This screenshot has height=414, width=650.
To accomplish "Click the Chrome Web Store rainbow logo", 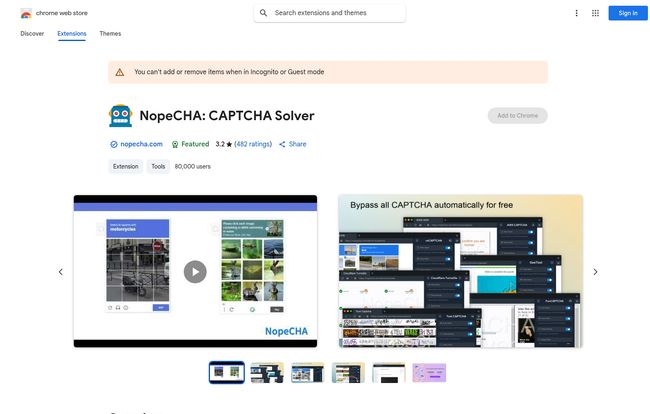I will point(26,14).
